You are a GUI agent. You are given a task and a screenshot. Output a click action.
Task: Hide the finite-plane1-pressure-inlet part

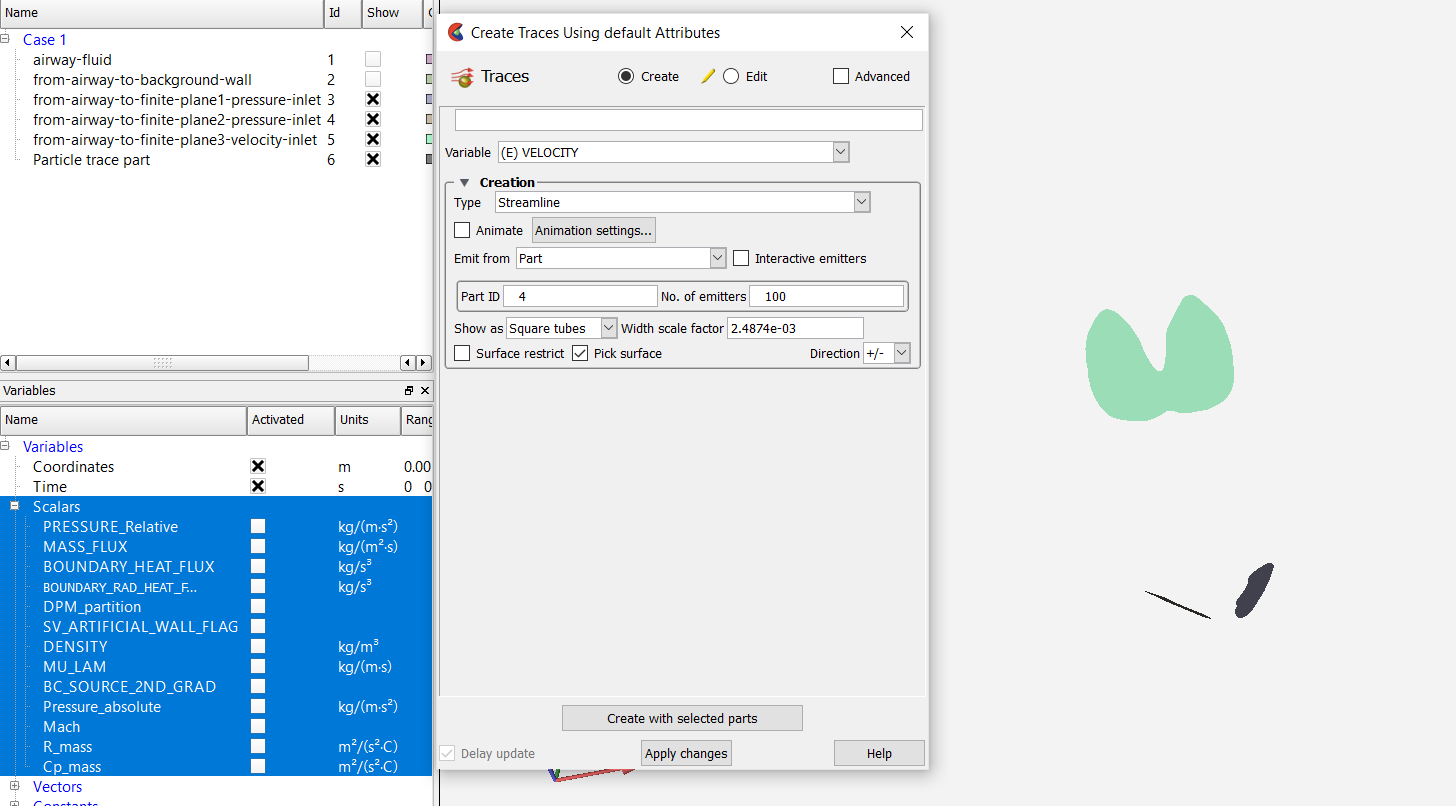click(x=373, y=100)
